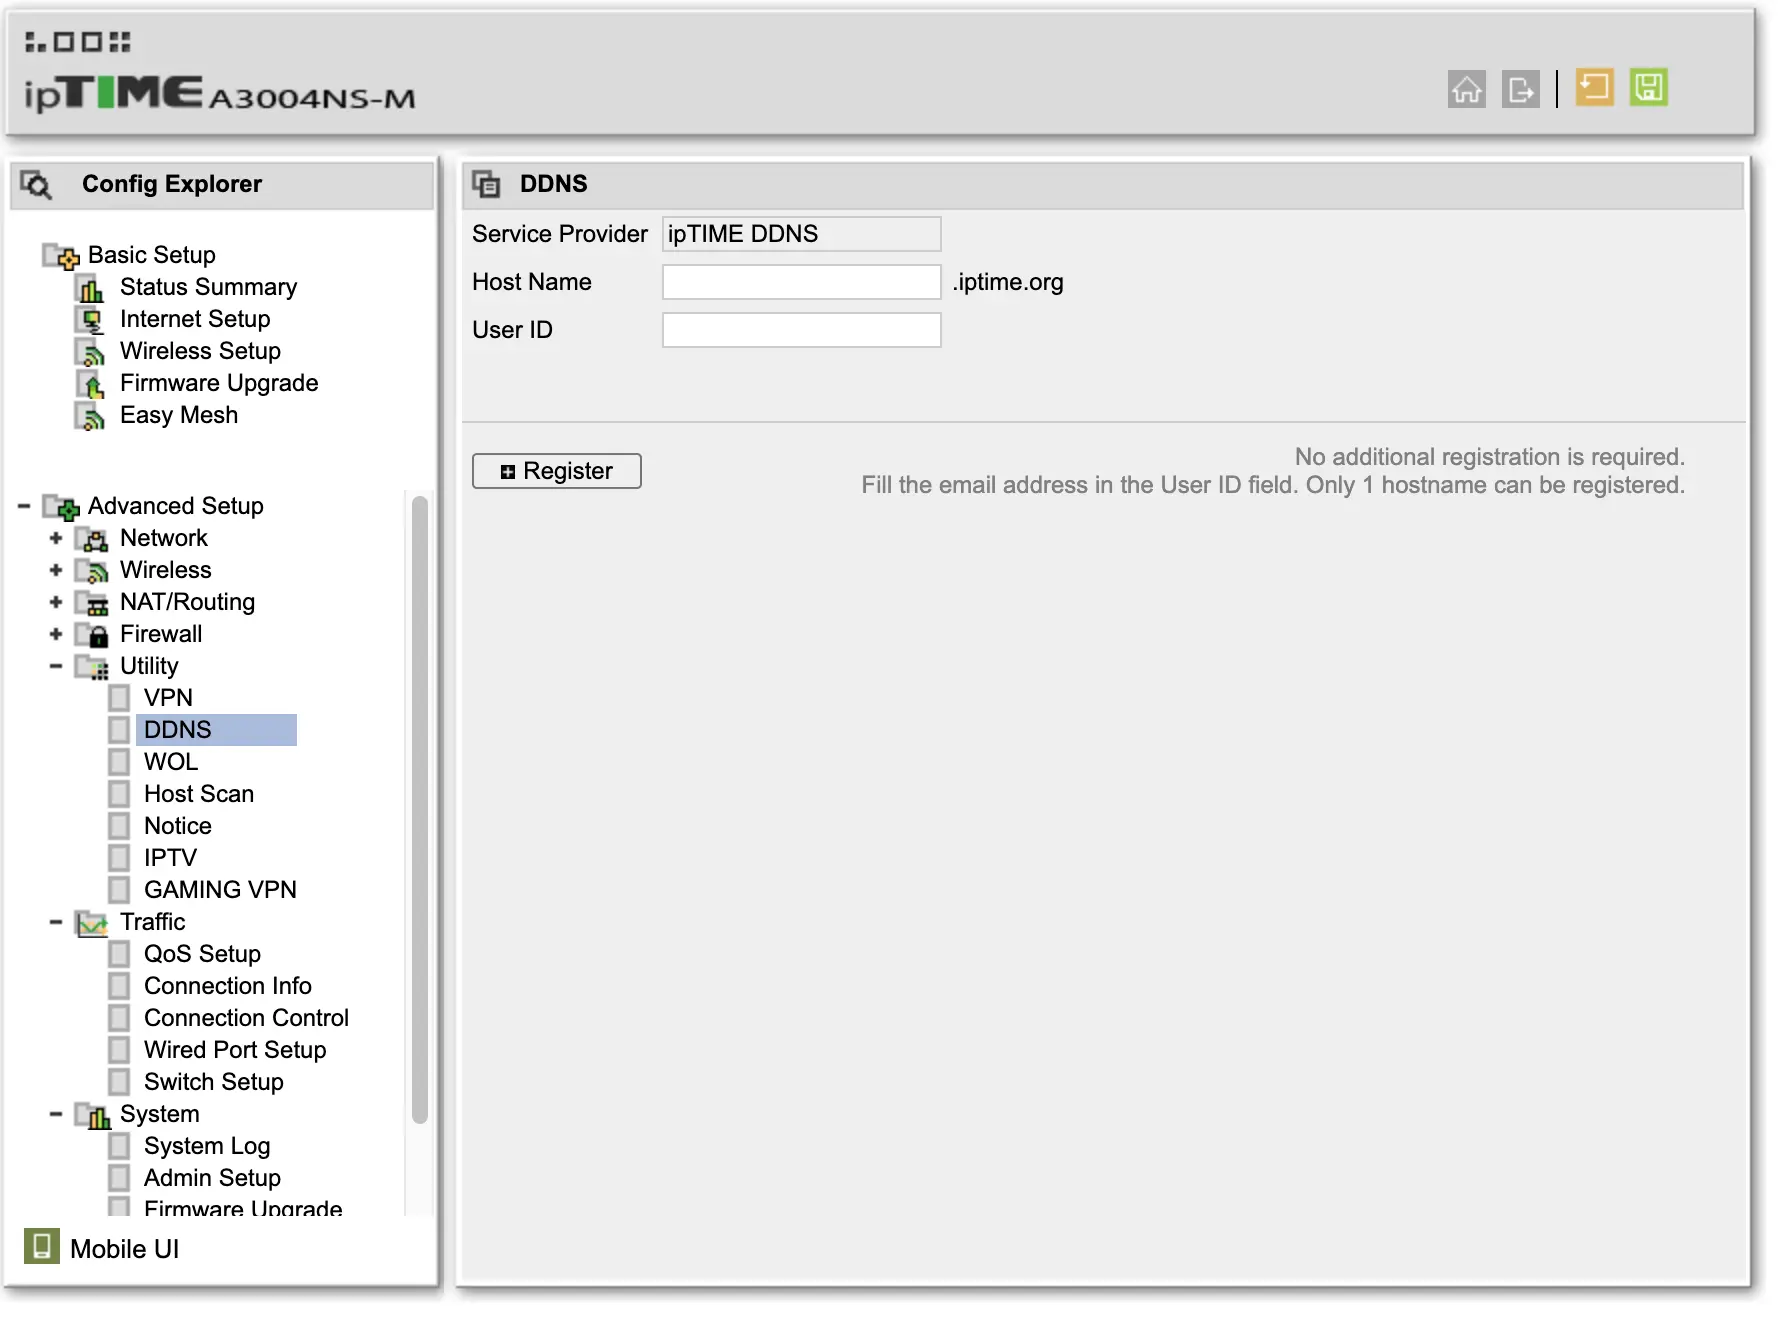Click the Wireless Setup signal icon
Viewport: 1784px width, 1318px height.
click(x=90, y=352)
